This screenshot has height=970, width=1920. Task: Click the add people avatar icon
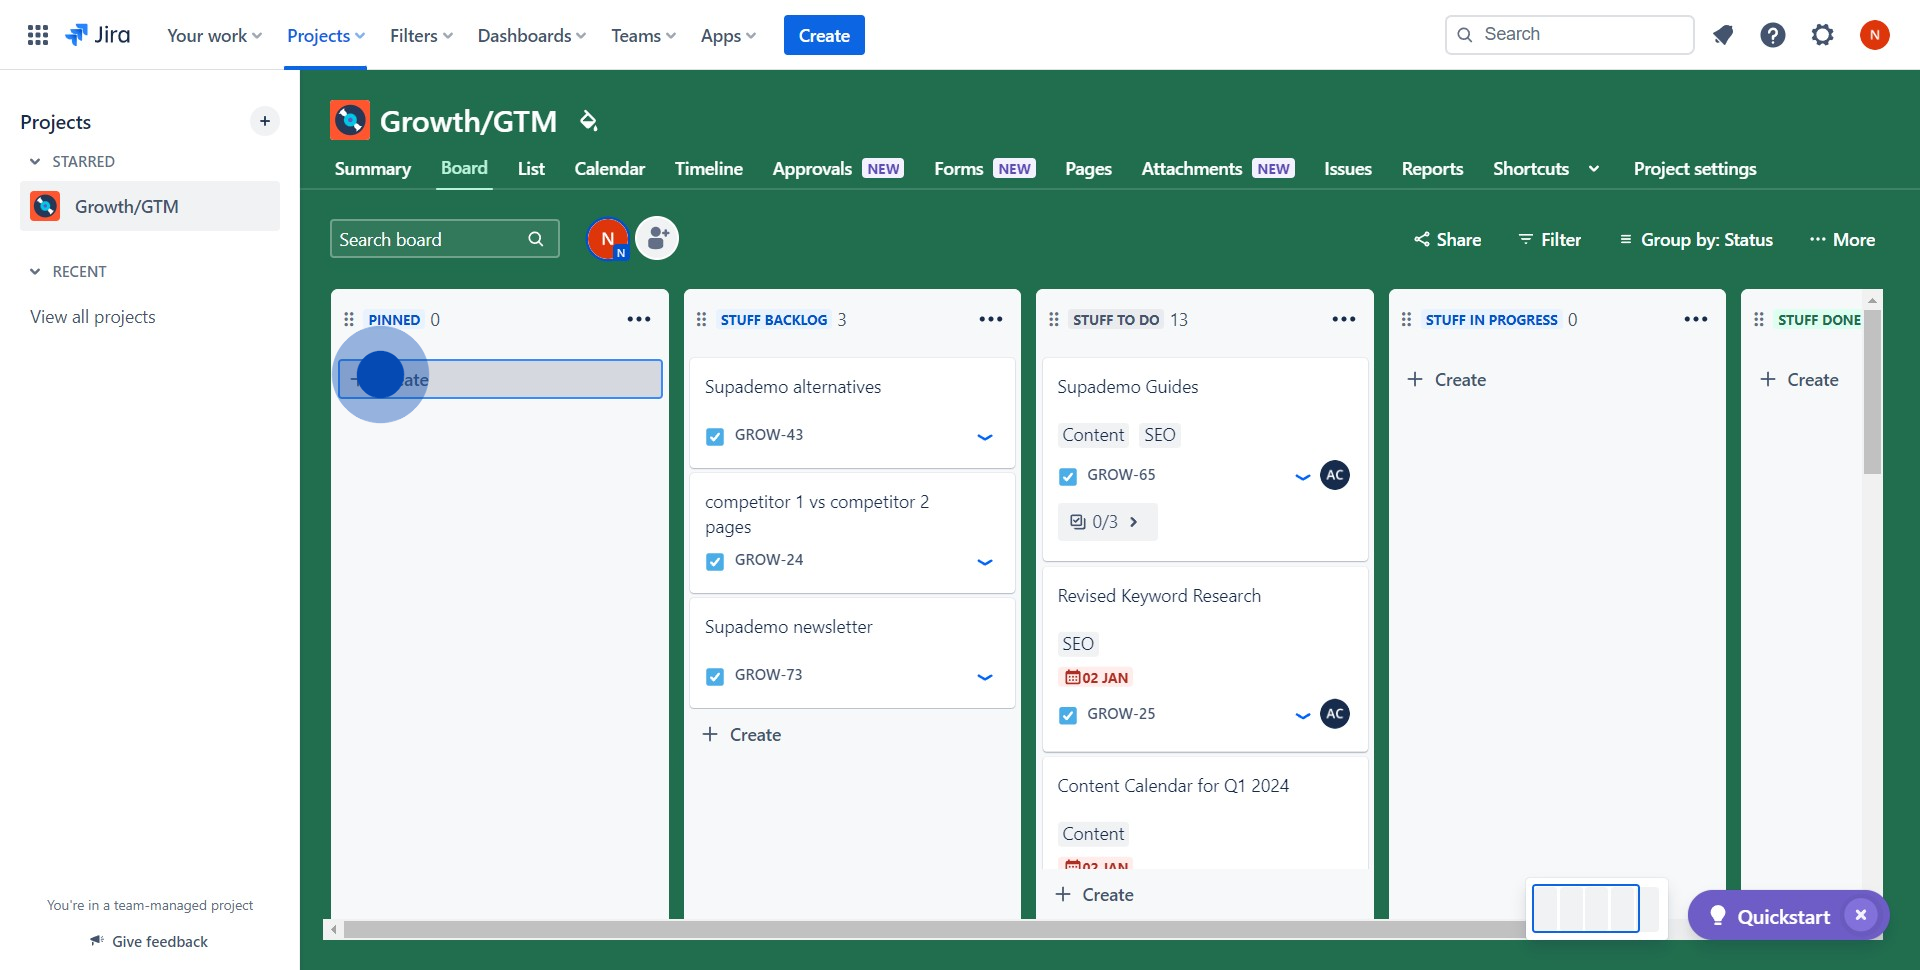tap(657, 238)
